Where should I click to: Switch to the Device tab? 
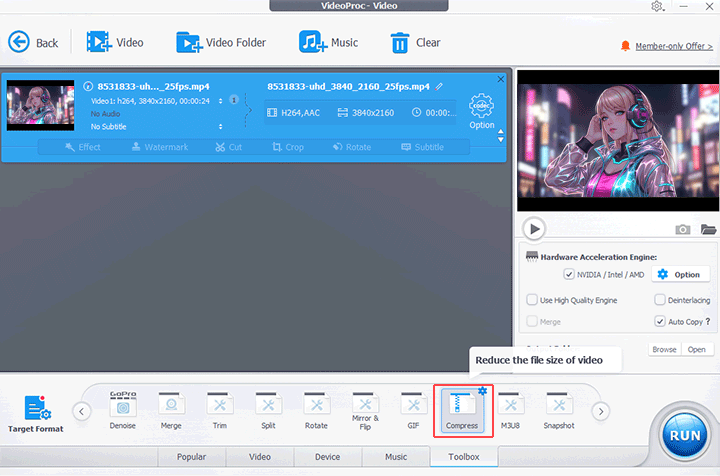[327, 457]
